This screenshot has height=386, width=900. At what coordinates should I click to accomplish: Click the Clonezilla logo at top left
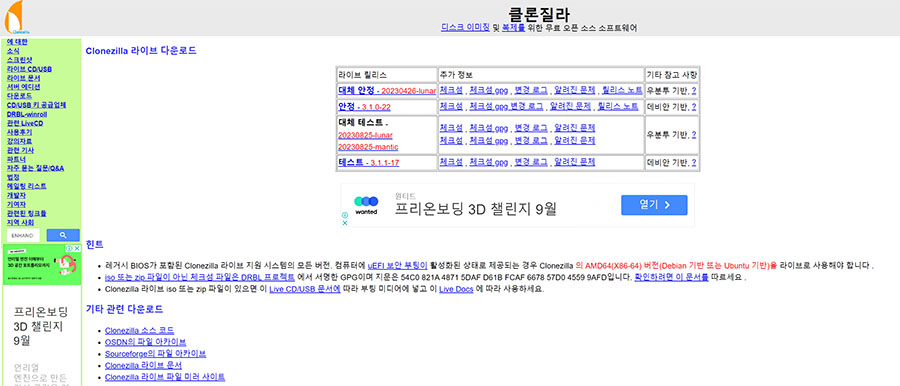pyautogui.click(x=17, y=17)
